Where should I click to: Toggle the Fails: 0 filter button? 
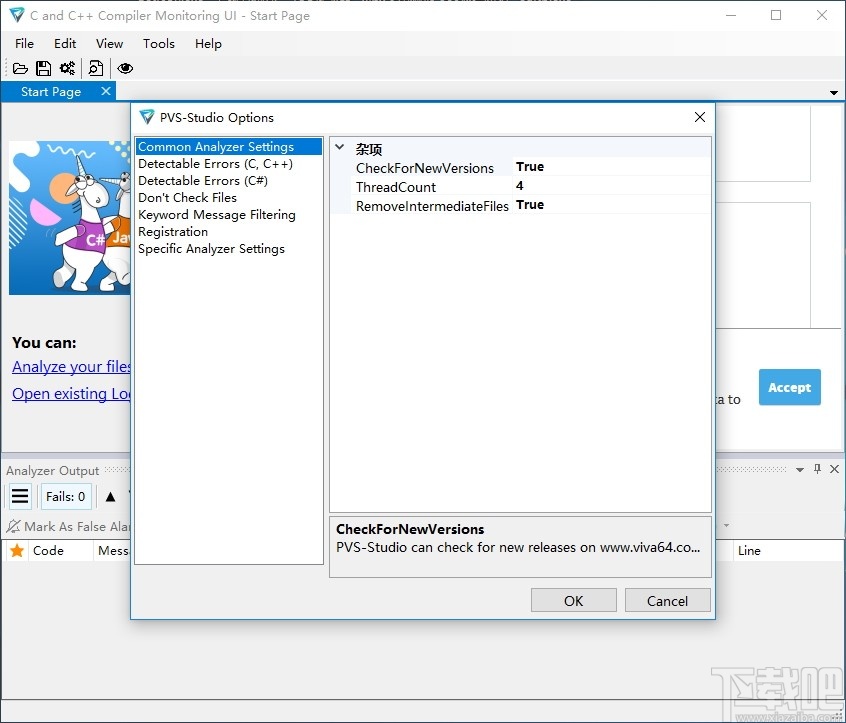66,496
